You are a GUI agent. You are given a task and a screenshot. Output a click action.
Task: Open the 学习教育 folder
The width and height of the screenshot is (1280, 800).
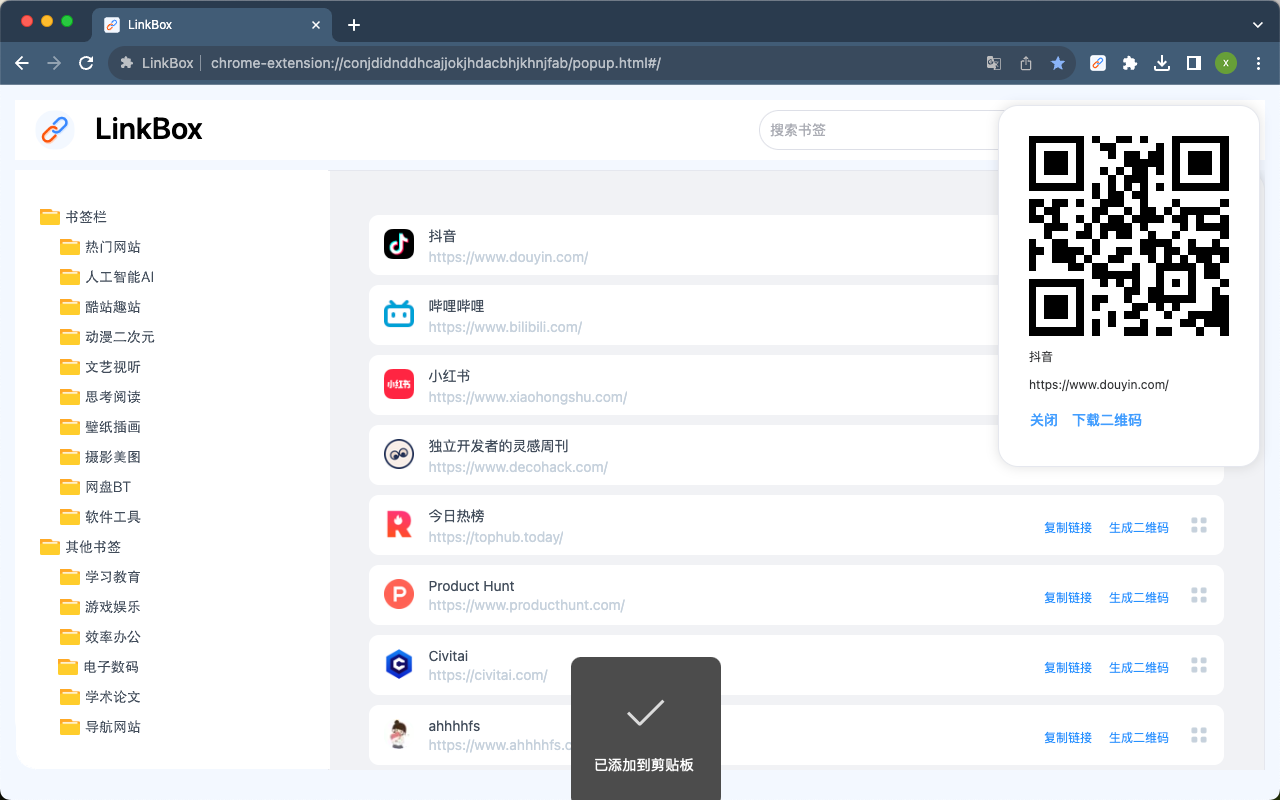click(100, 576)
